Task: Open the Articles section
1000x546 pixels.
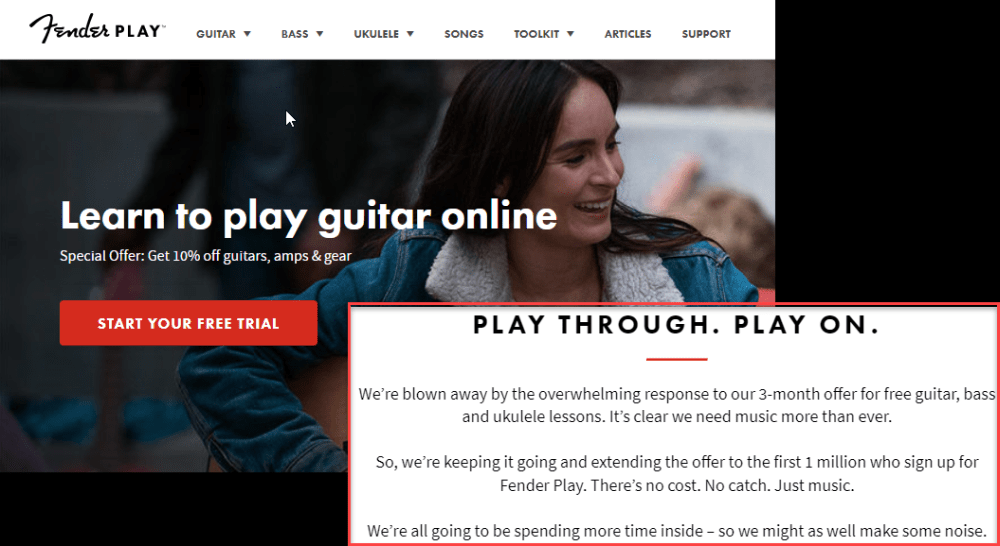Action: point(628,34)
